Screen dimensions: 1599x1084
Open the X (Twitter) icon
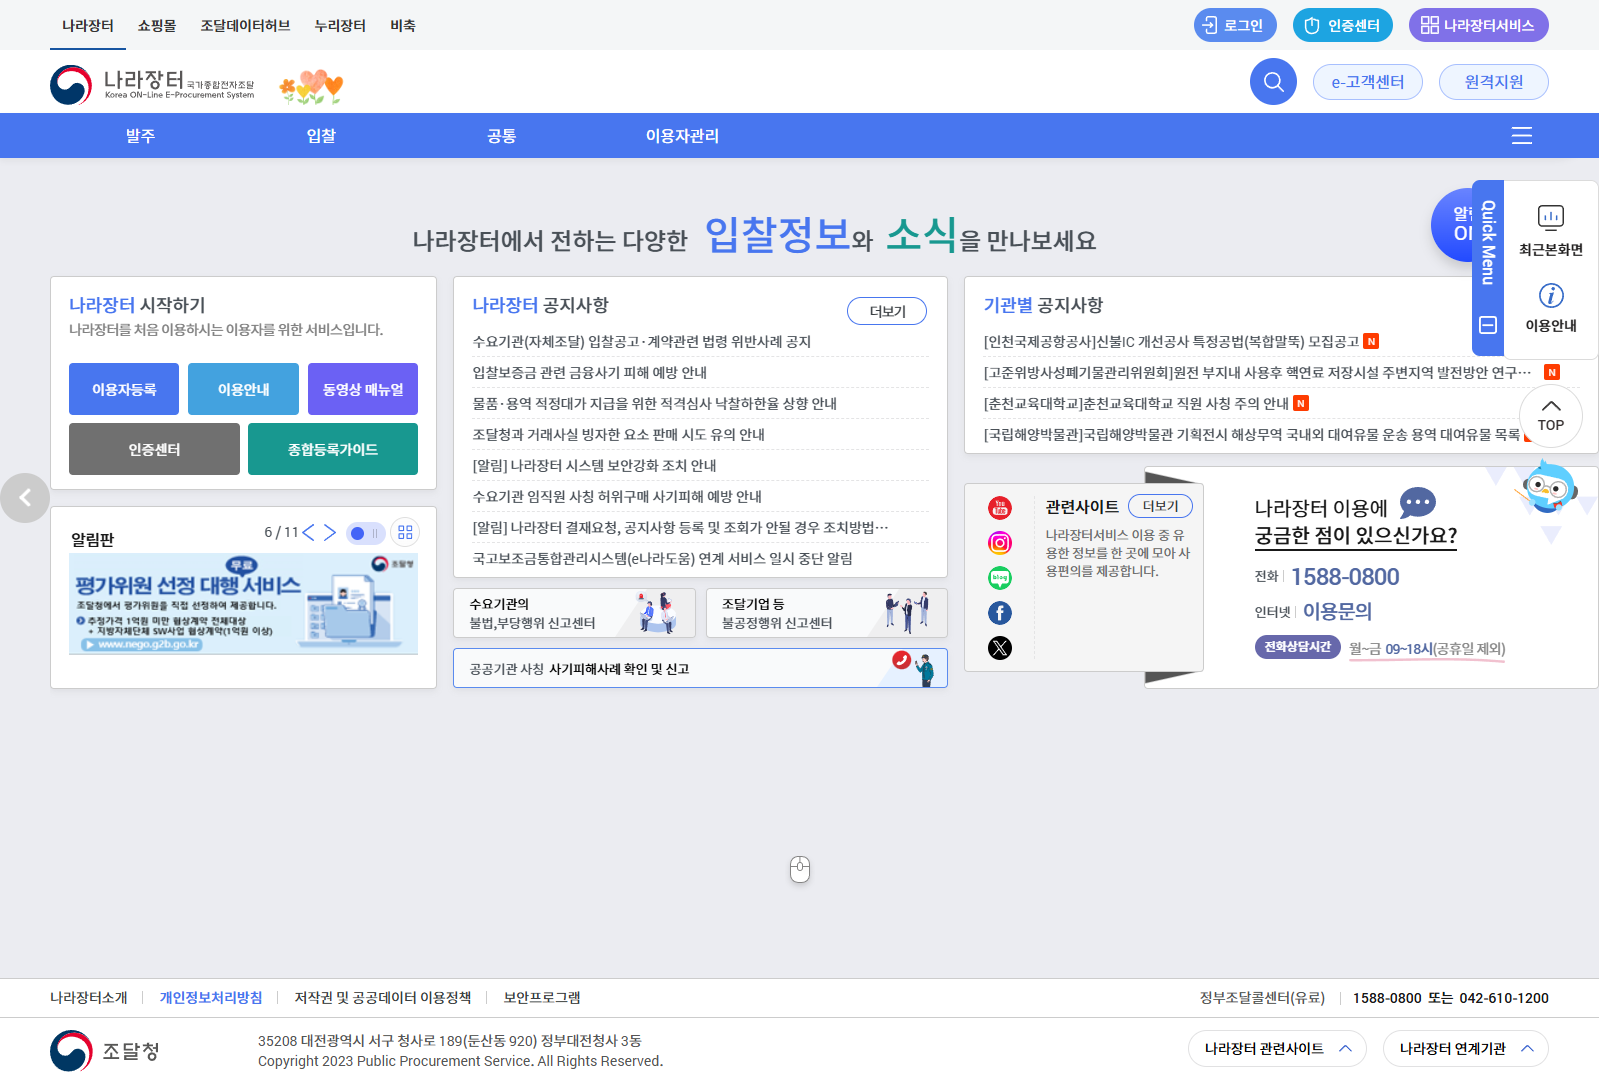click(x=1000, y=648)
